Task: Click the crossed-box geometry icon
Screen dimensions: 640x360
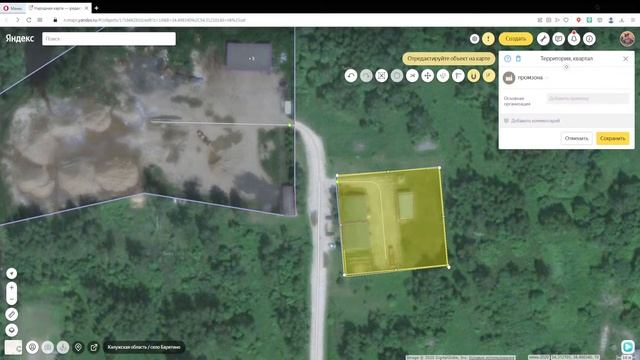Action: point(381,76)
